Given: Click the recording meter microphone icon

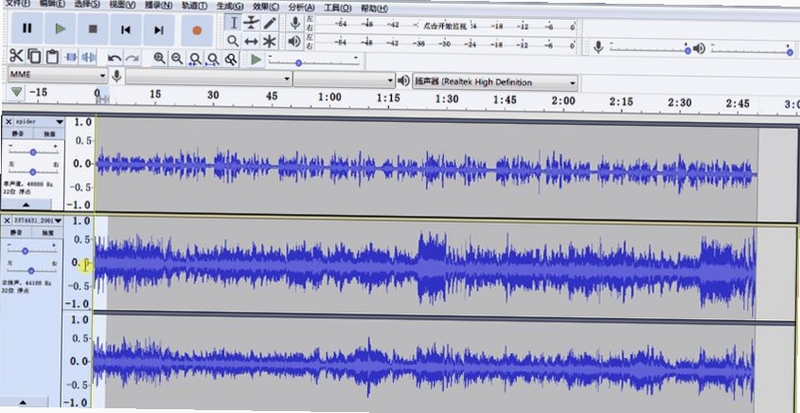Looking at the screenshot, I should click(x=294, y=23).
